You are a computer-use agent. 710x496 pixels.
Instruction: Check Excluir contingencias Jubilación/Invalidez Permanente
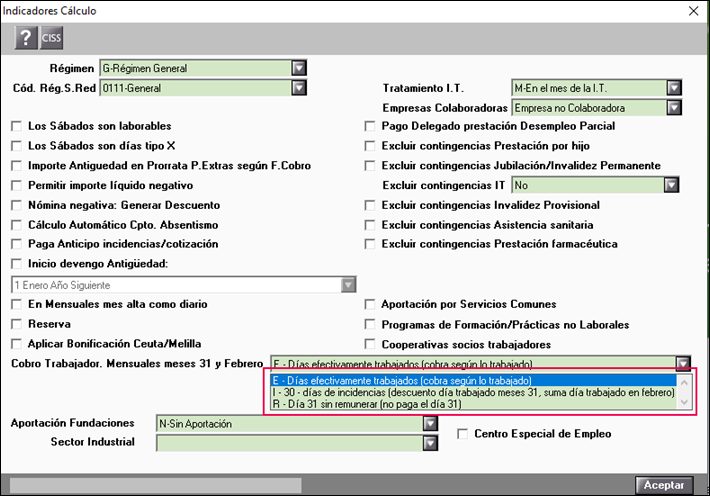370,166
